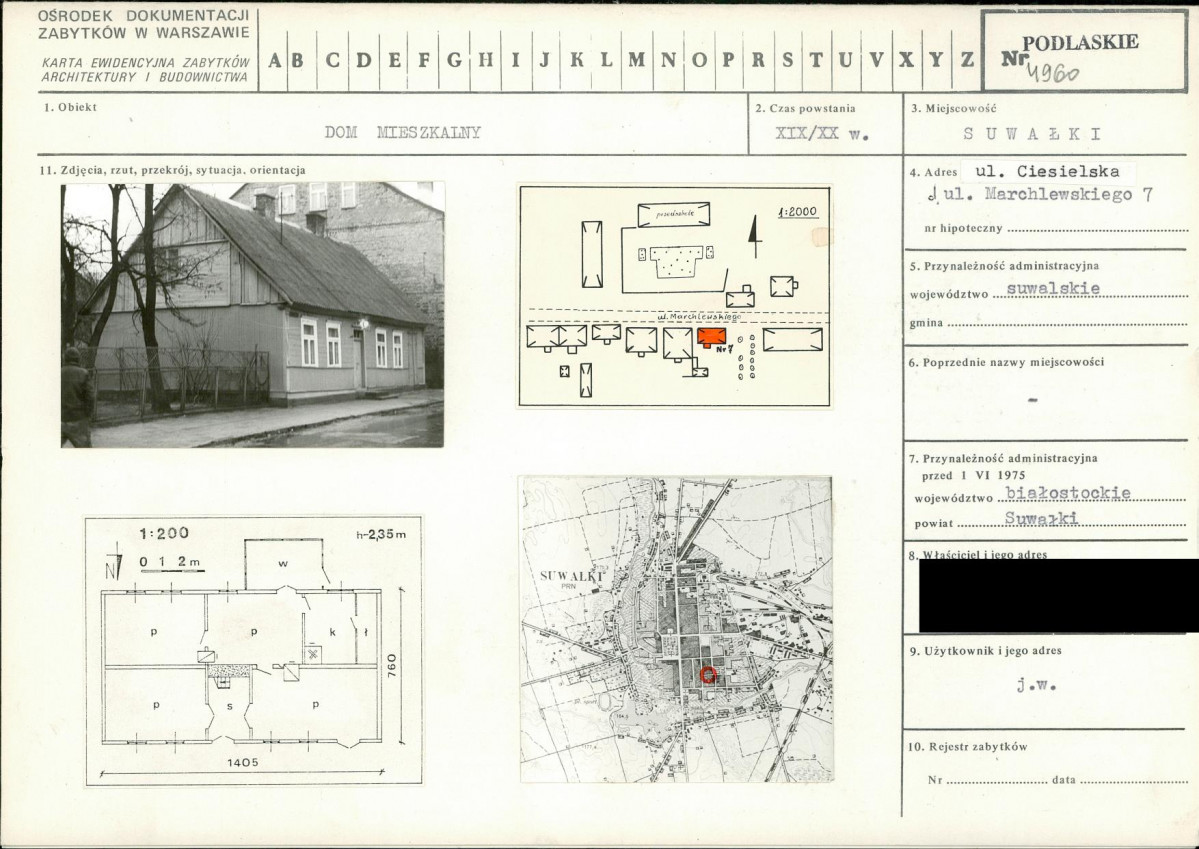Viewport: 1199px width, 849px height.
Task: Click the red circle on the Suwałki map
Action: 708,675
